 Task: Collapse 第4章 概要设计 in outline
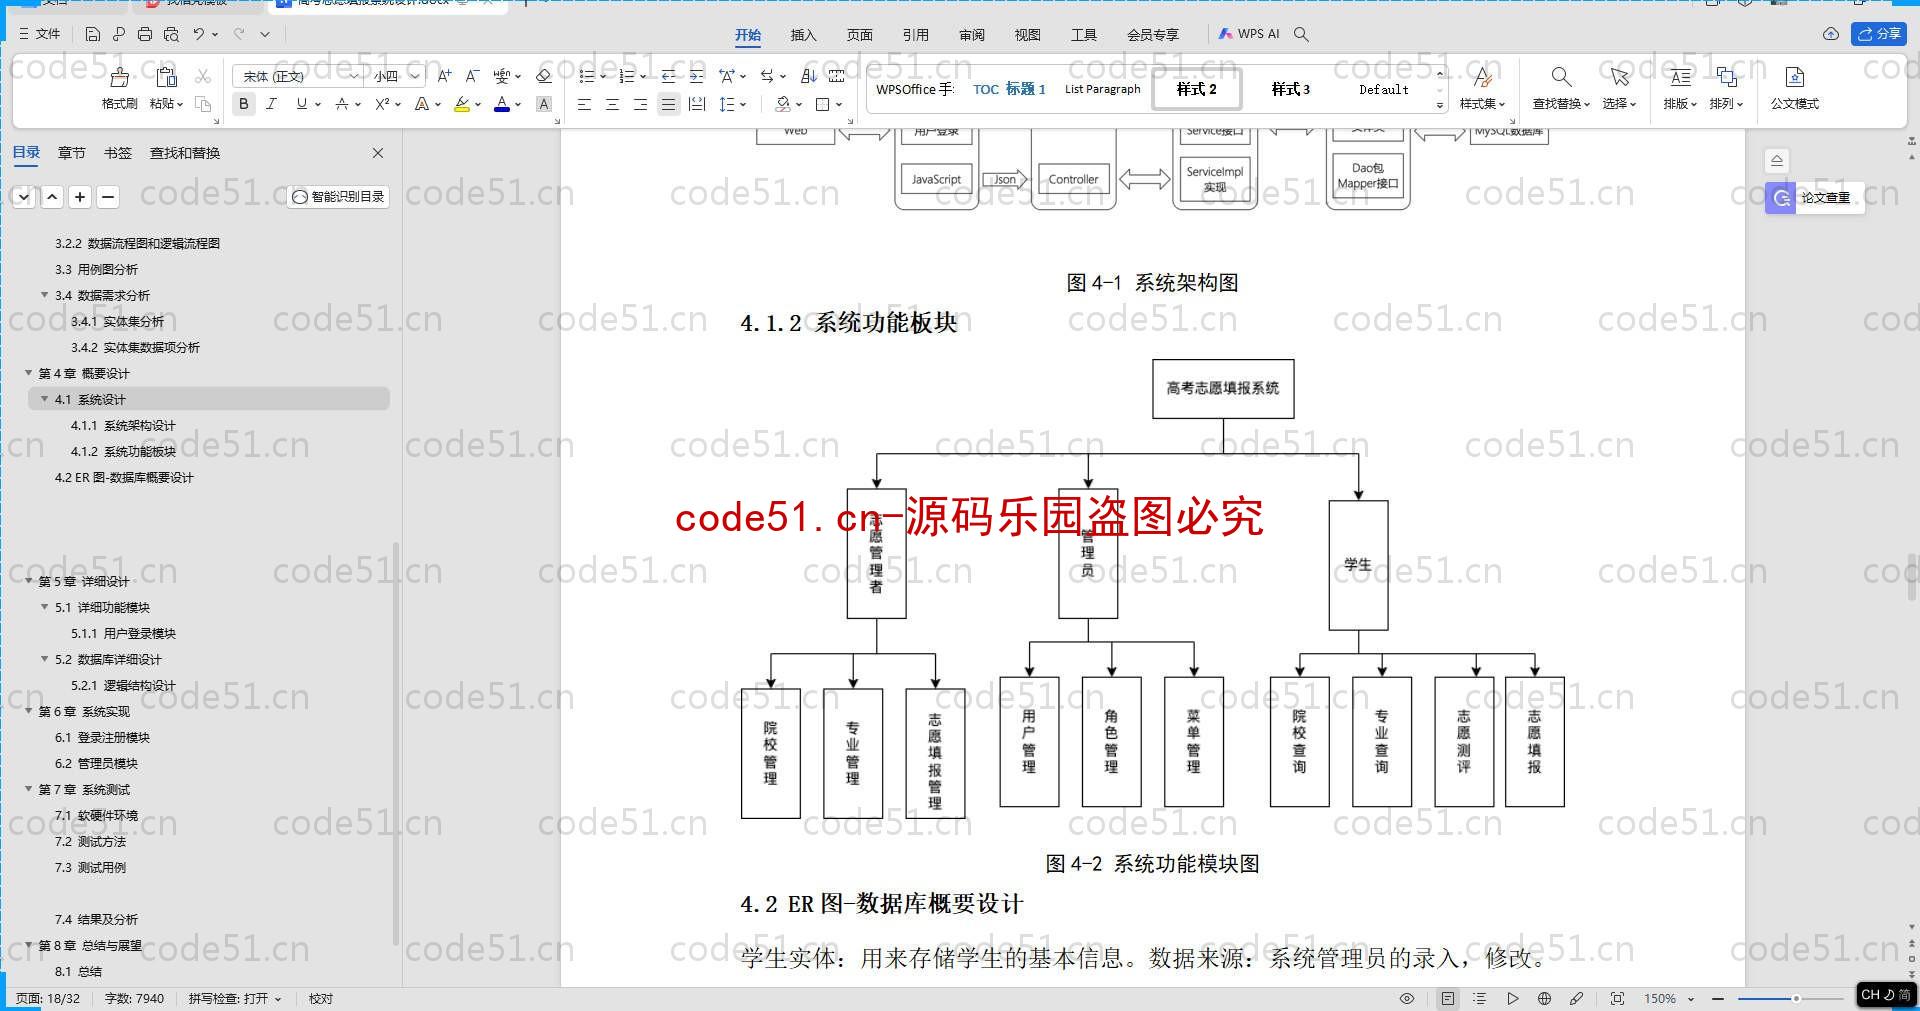29,373
